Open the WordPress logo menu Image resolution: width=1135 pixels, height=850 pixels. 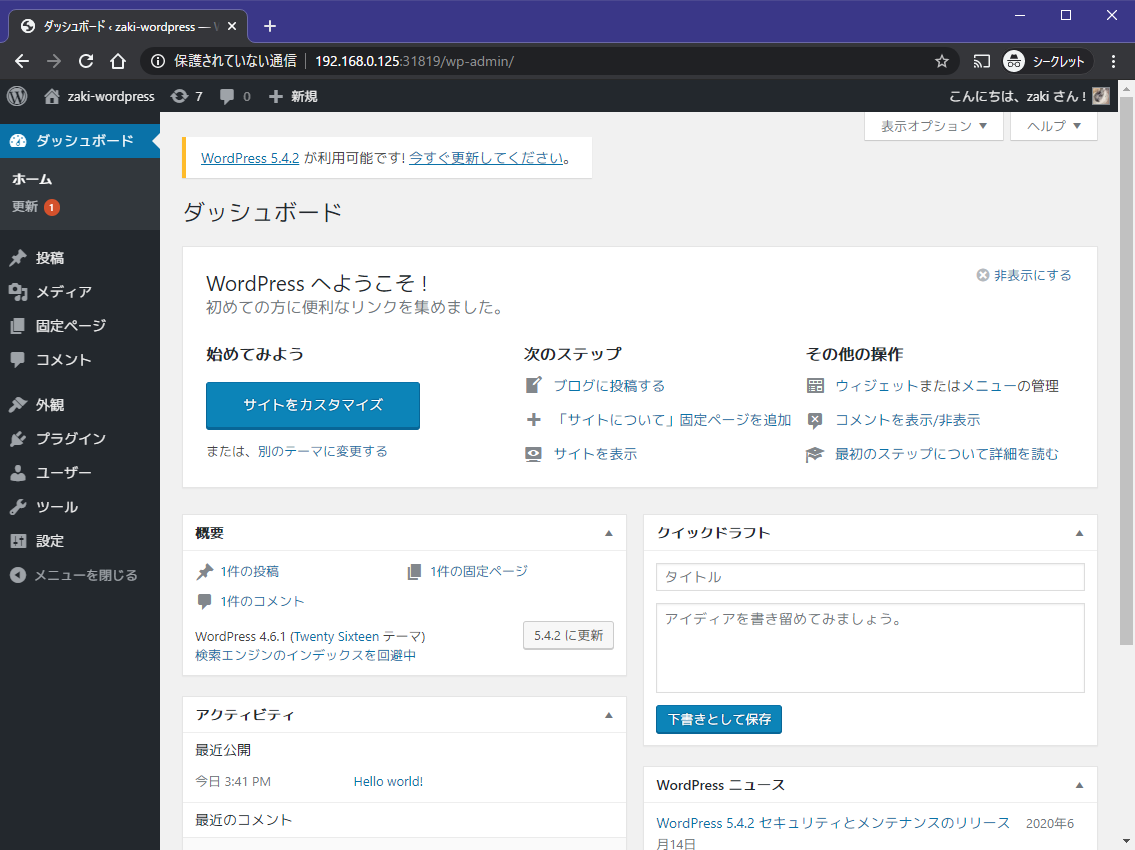coord(17,96)
